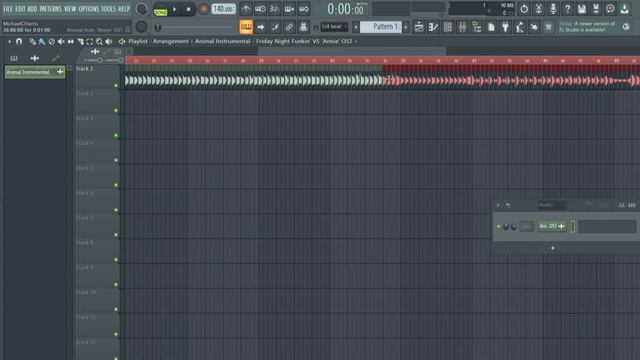The width and height of the screenshot is (640, 360).
Task: Toggle loop recording button
Action: coord(304,9)
